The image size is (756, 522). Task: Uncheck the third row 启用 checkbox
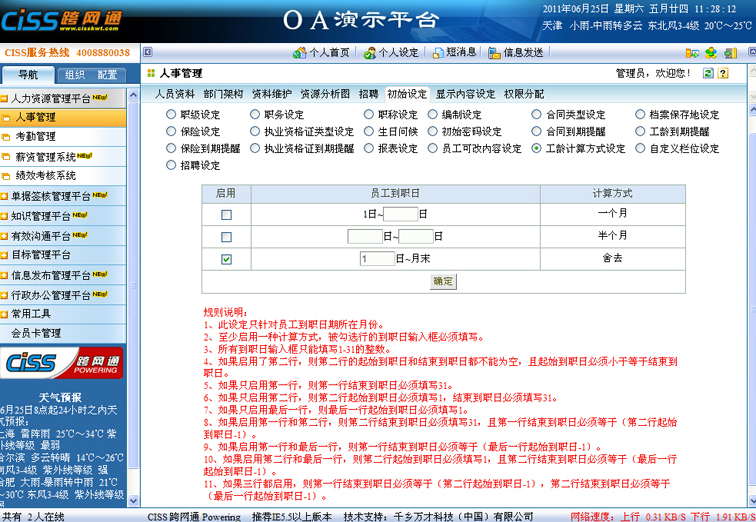coord(226,259)
